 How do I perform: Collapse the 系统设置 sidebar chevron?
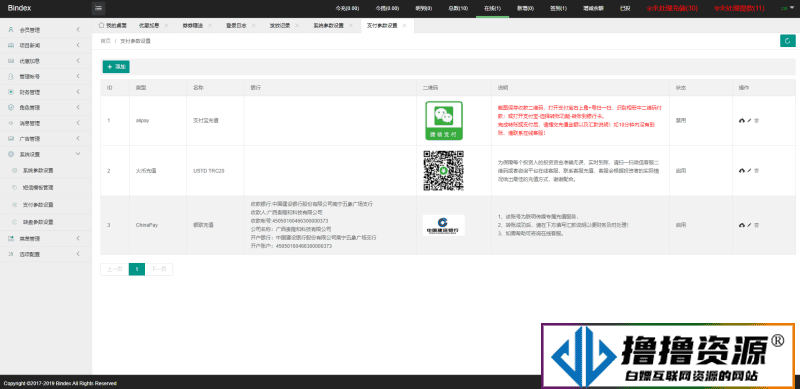pyautogui.click(x=78, y=154)
